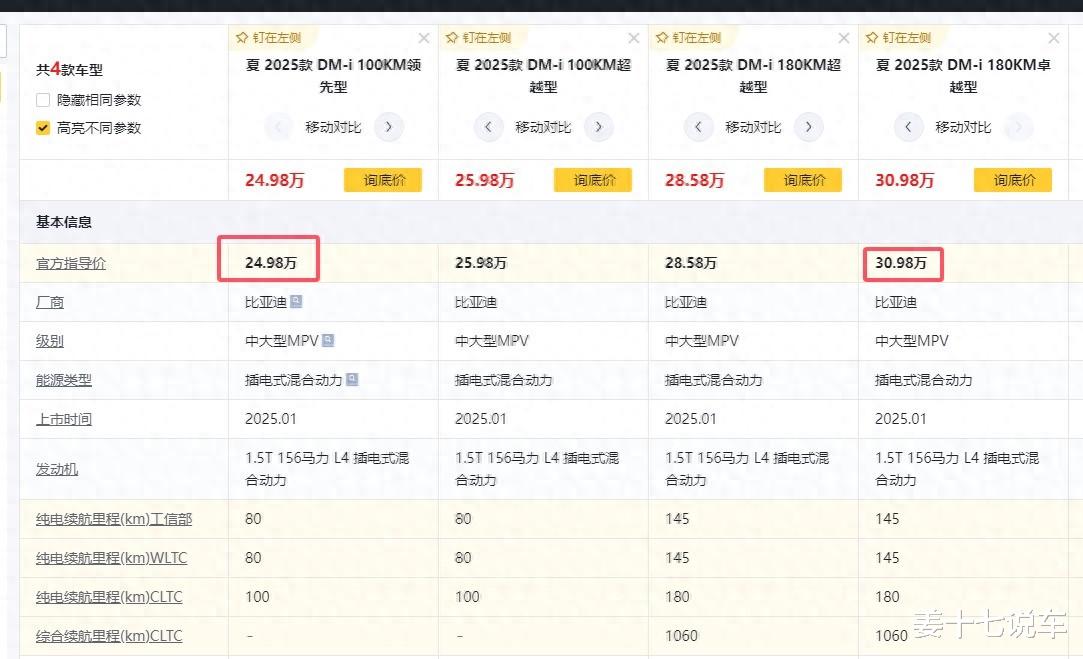Screen dimensions: 1083x659
Task: Open the 发动机 parameter link
Action: click(x=57, y=469)
